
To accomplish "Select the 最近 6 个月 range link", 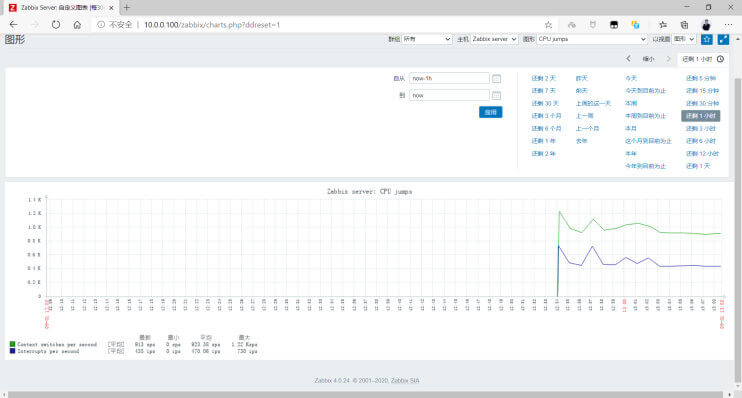I will click(x=546, y=128).
